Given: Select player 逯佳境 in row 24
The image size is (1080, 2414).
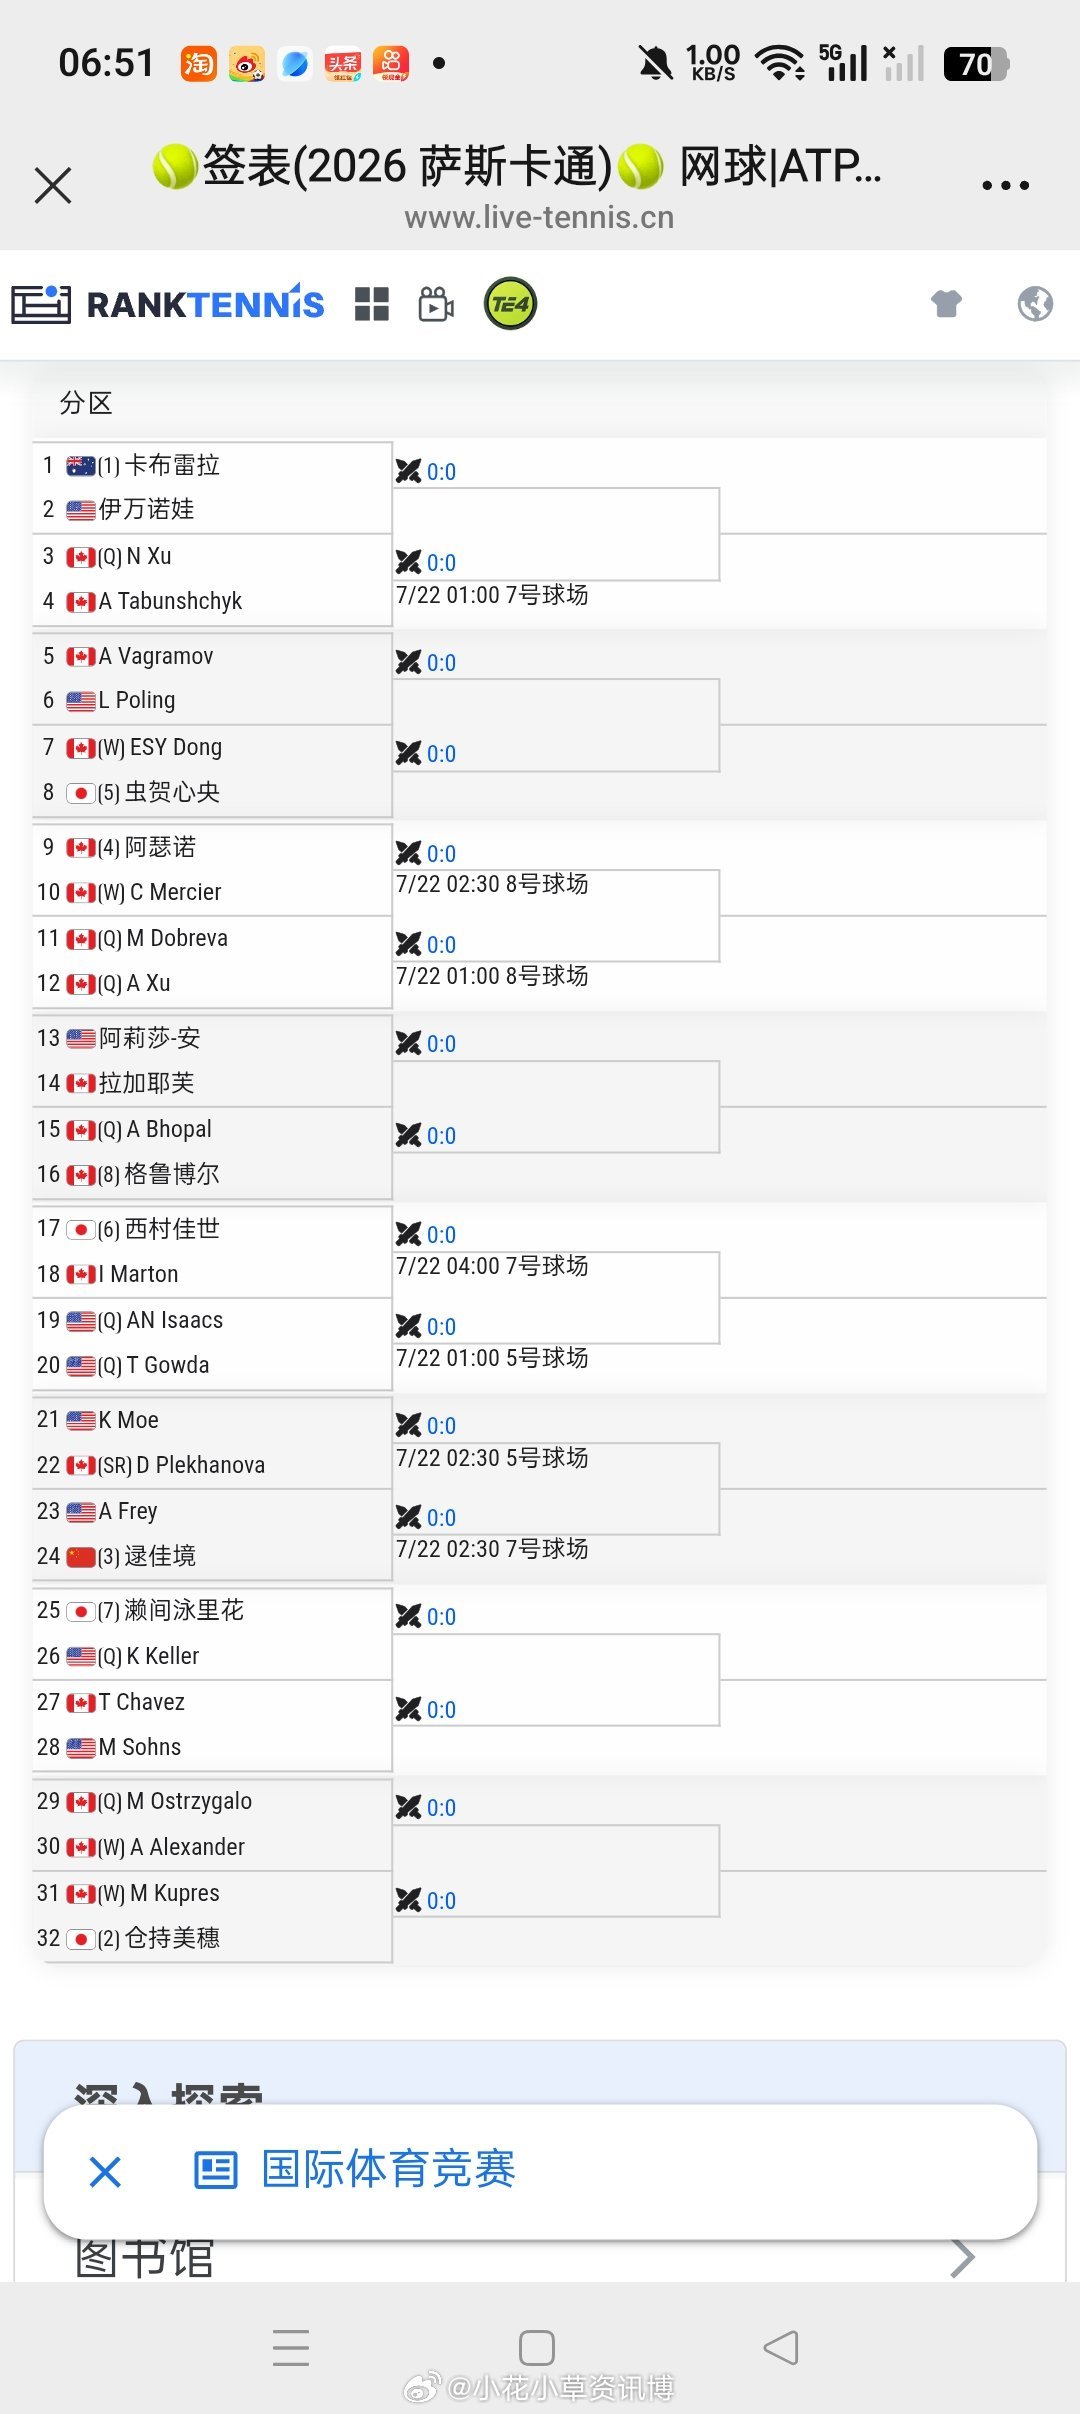Looking at the screenshot, I should tap(160, 1556).
